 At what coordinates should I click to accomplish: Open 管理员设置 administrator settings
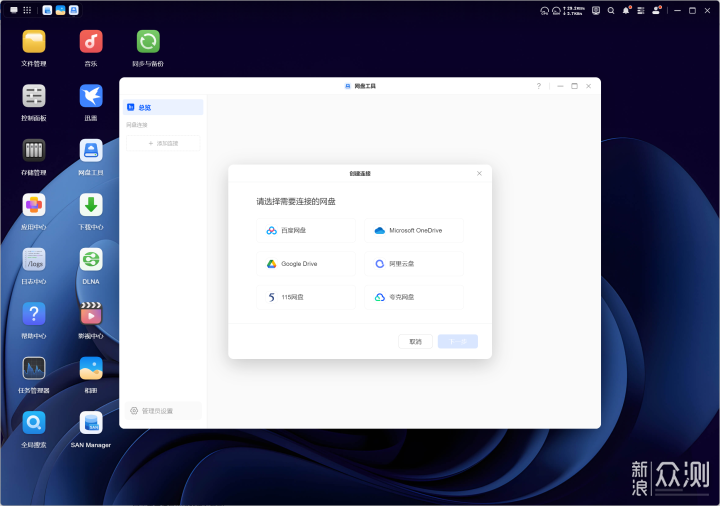tap(163, 411)
